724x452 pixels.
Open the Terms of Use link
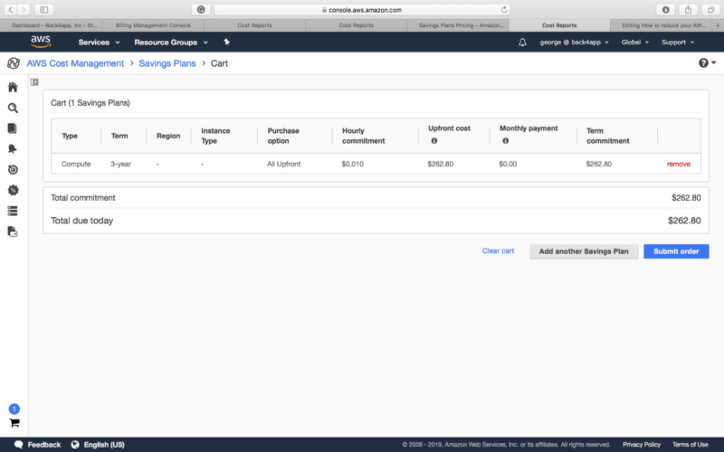pyautogui.click(x=690, y=445)
